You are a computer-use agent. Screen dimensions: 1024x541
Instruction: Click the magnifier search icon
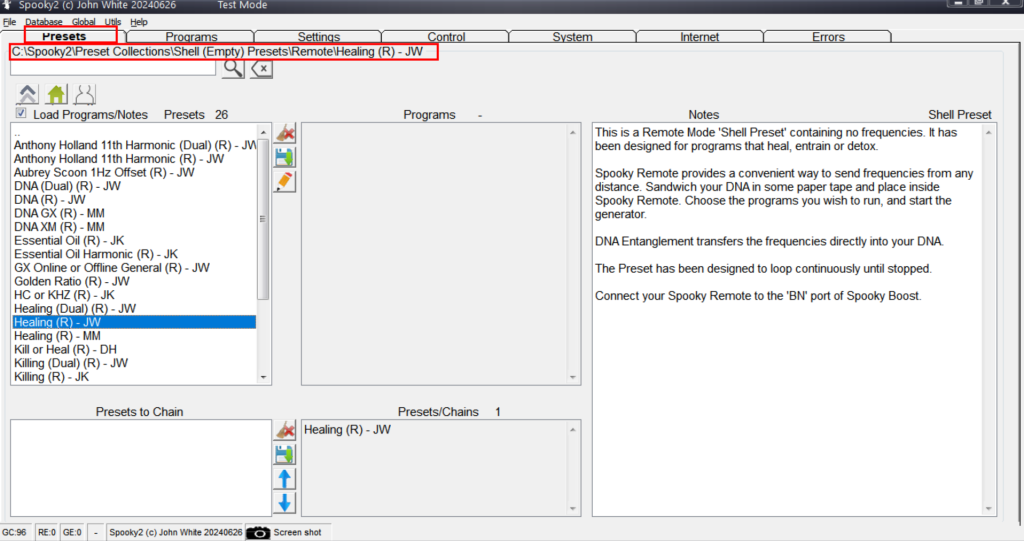click(x=232, y=68)
